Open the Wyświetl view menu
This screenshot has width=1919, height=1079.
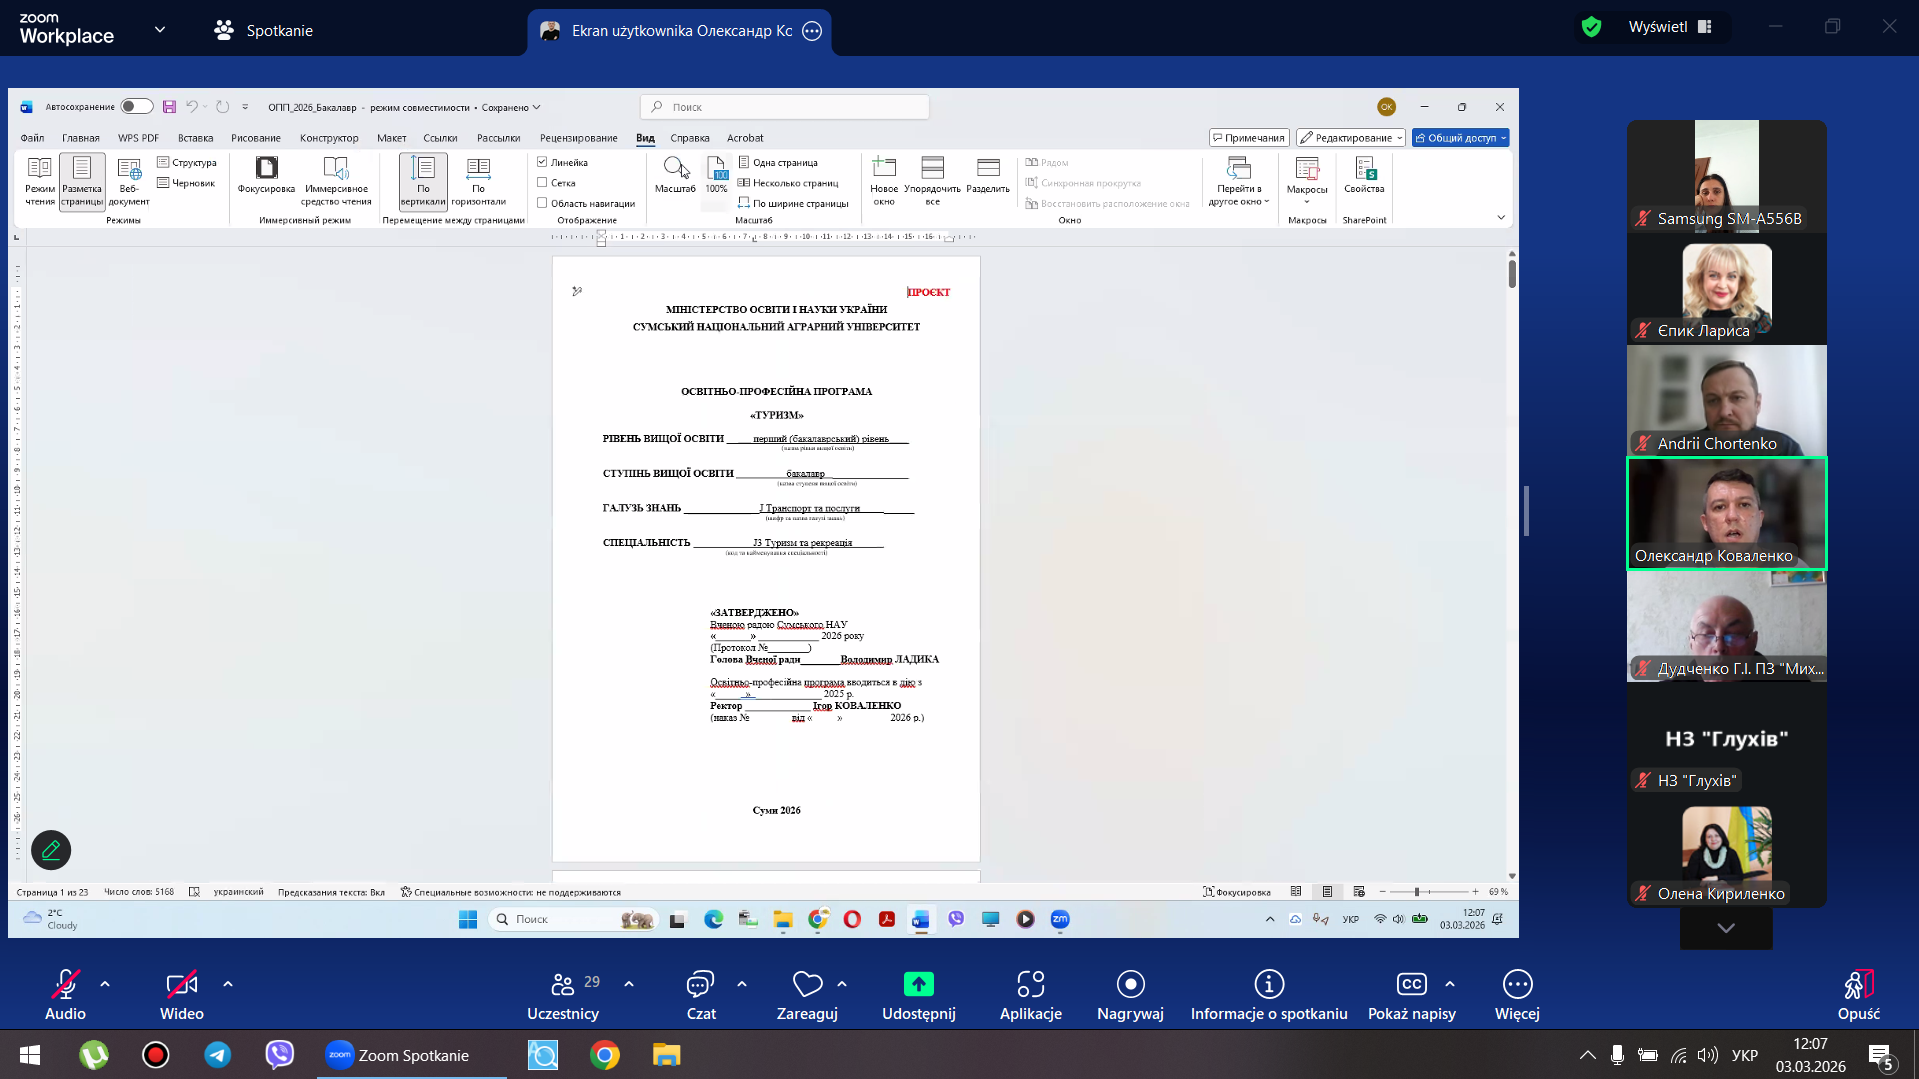(x=1669, y=27)
